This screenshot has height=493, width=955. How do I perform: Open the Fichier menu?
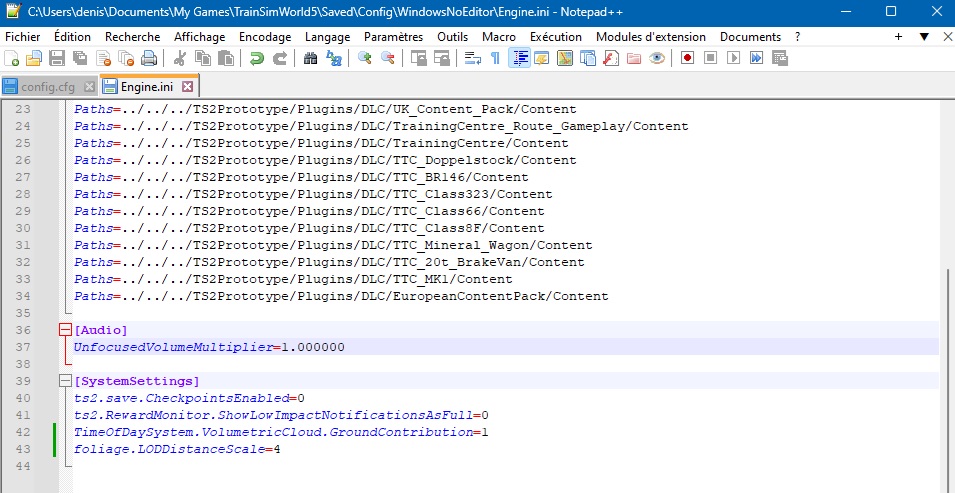point(23,37)
